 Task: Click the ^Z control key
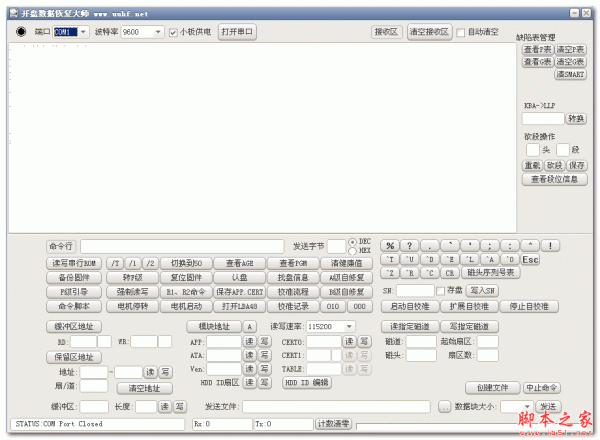[390, 273]
